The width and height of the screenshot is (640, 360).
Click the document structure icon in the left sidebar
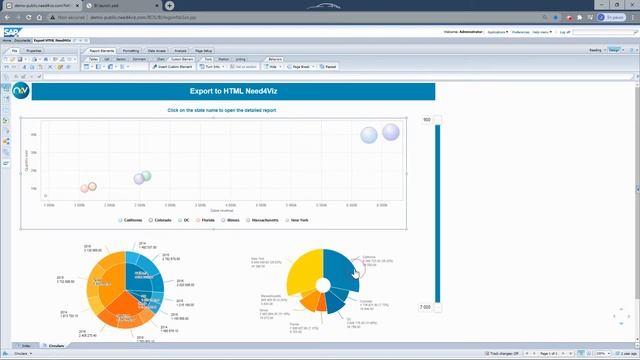pos(6,141)
